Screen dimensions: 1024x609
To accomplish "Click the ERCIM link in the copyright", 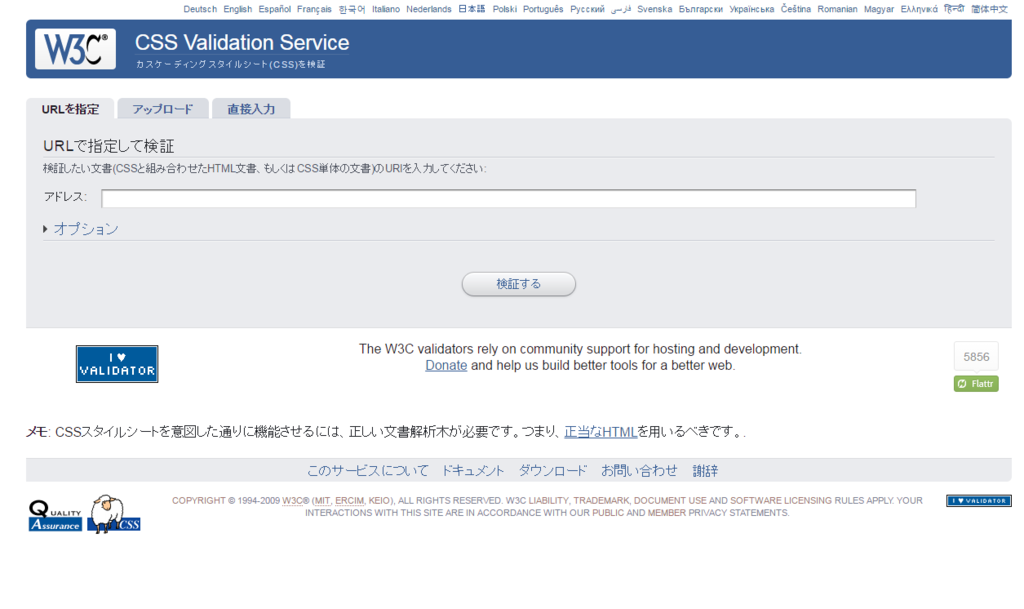I will pyautogui.click(x=349, y=501).
